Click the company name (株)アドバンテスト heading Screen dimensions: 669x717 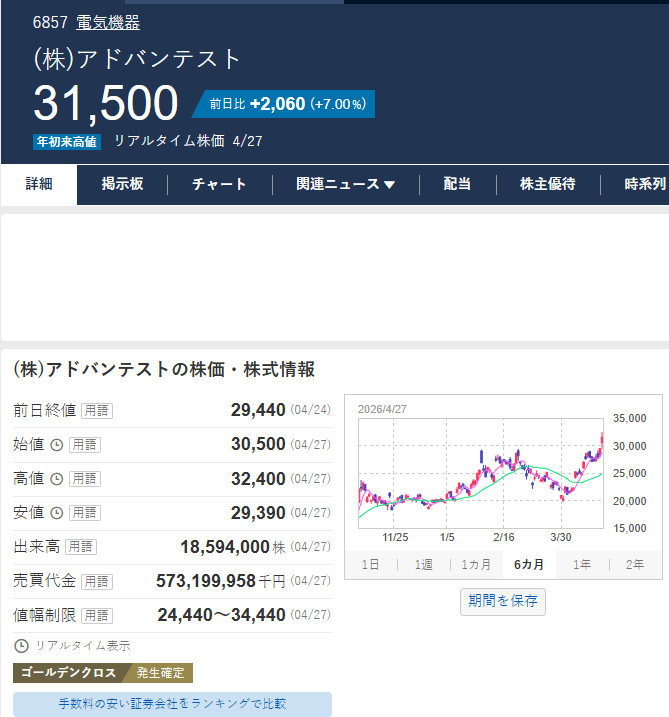point(137,59)
